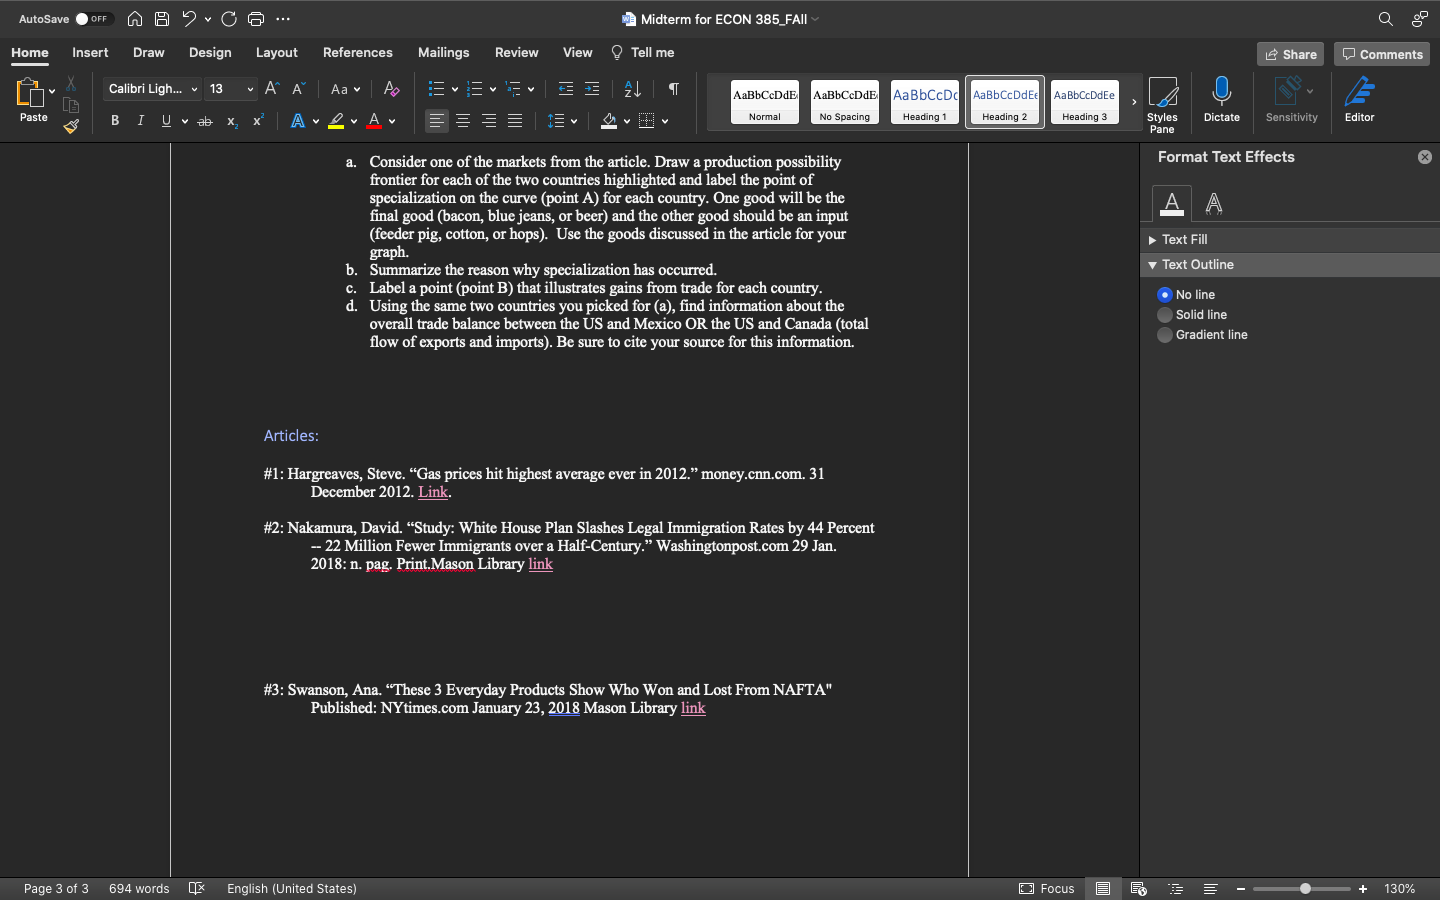Open the Styles Pane
Viewport: 1440px width, 900px height.
(1162, 104)
